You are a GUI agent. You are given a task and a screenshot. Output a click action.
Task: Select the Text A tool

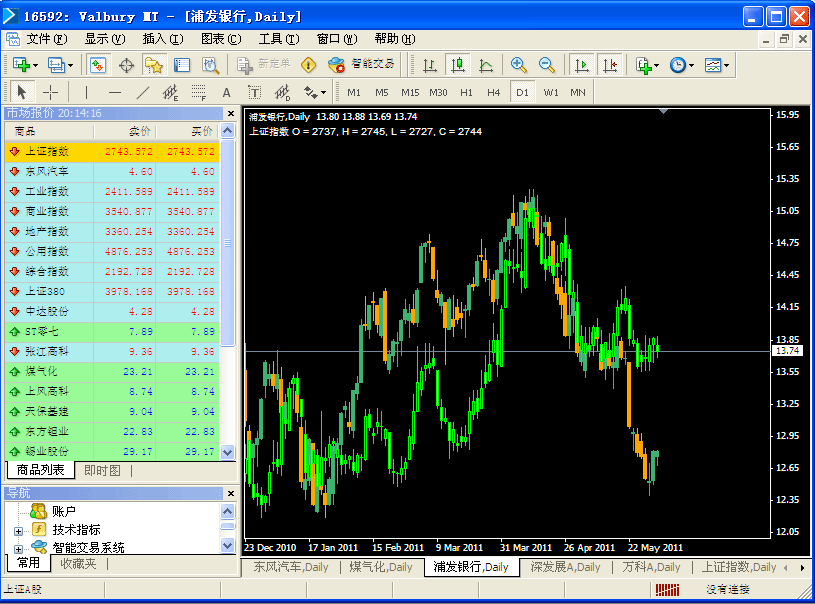coord(227,93)
